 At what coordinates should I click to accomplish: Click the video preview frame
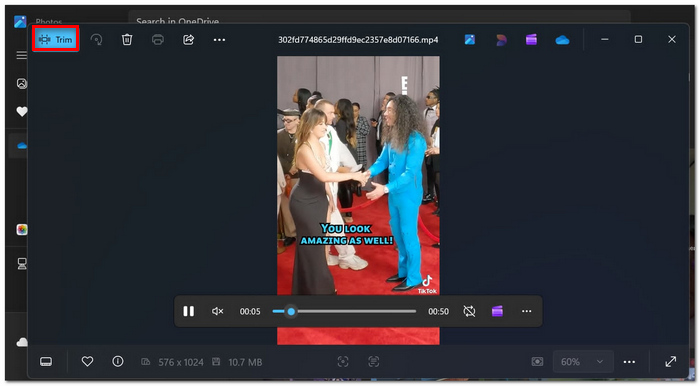pyautogui.click(x=358, y=200)
